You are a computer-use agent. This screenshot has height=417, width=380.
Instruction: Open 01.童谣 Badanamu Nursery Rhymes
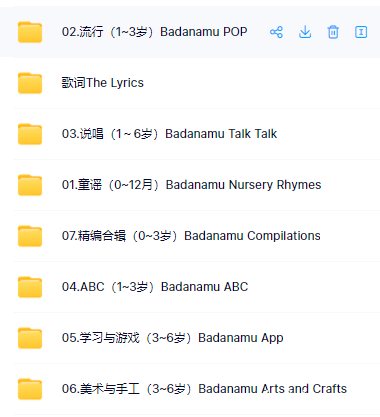click(191, 185)
